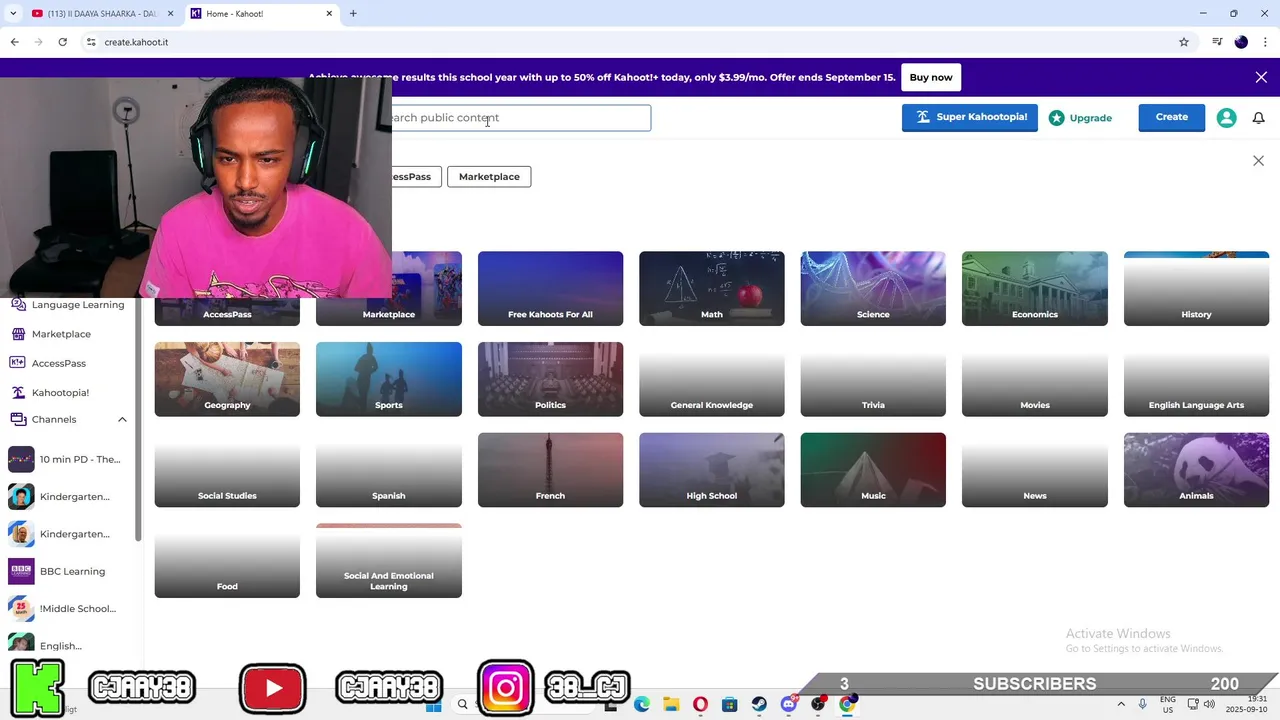The width and height of the screenshot is (1280, 720).
Task: Open the Trivia category card
Action: click(x=873, y=379)
